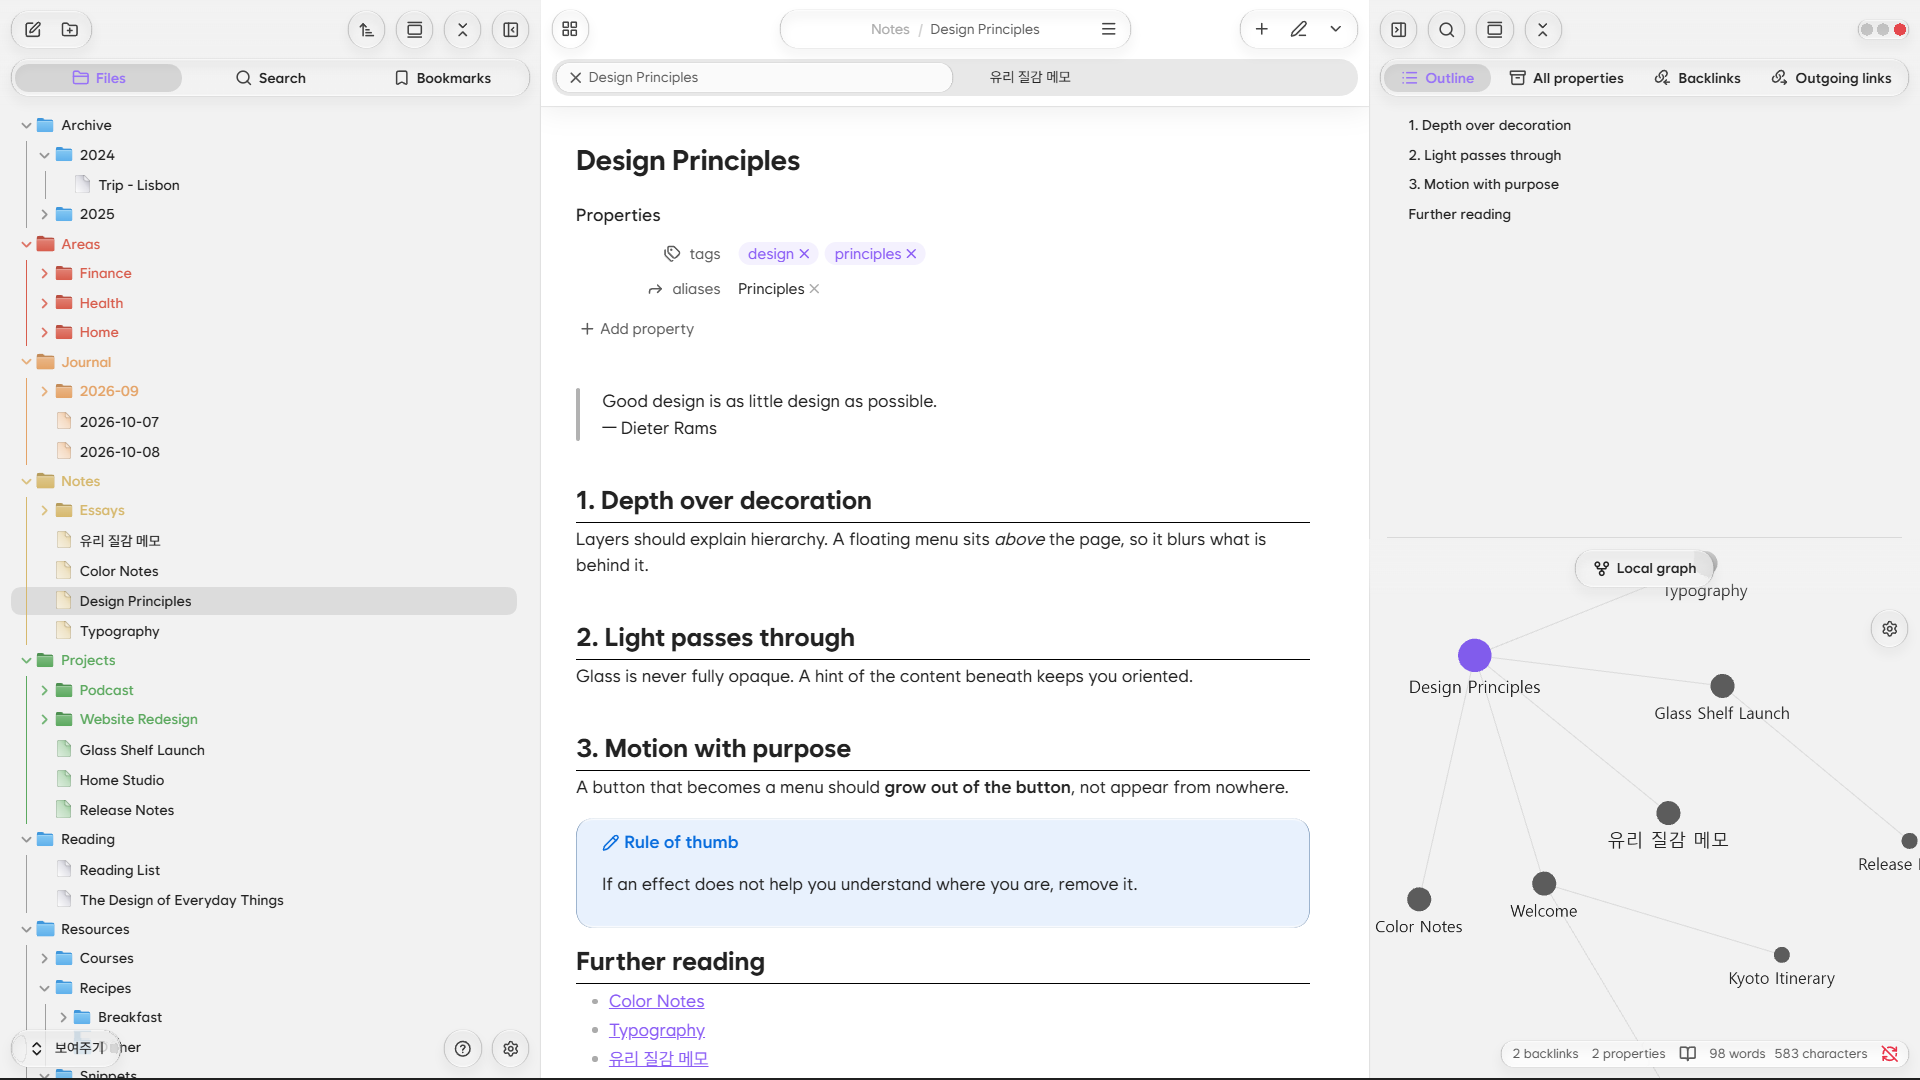Open local graph settings gear

point(1890,629)
